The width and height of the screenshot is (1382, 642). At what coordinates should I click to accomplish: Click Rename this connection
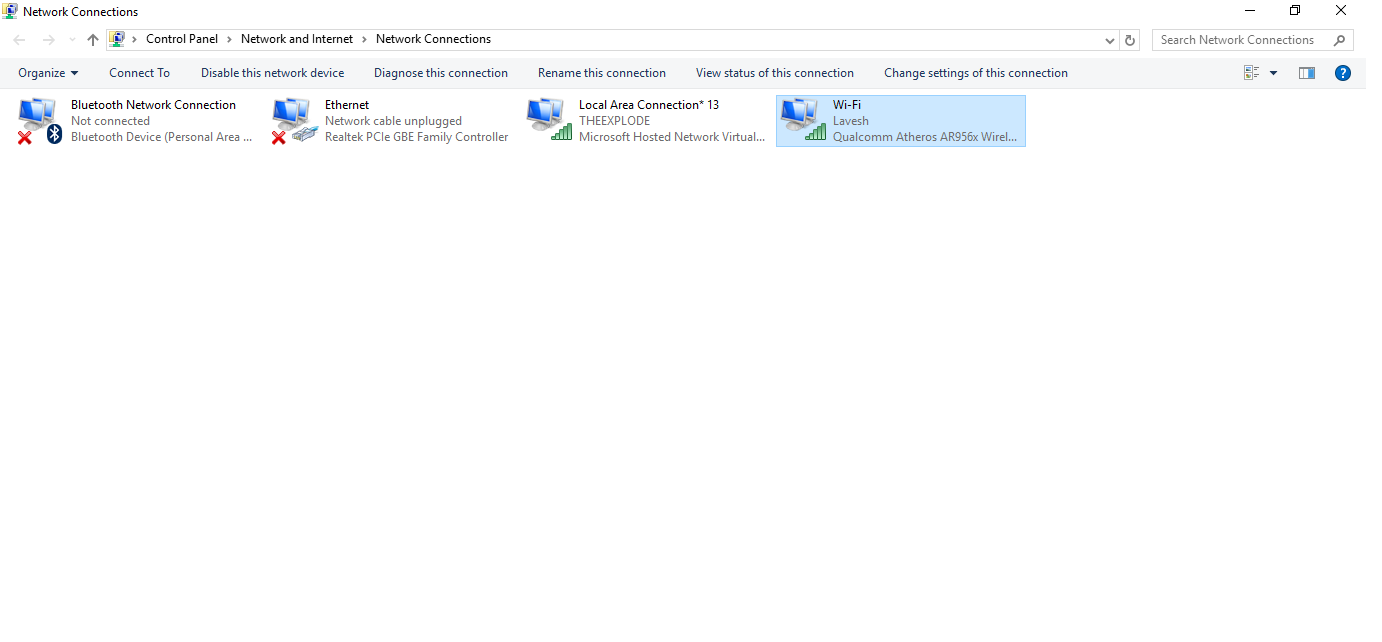pyautogui.click(x=601, y=72)
